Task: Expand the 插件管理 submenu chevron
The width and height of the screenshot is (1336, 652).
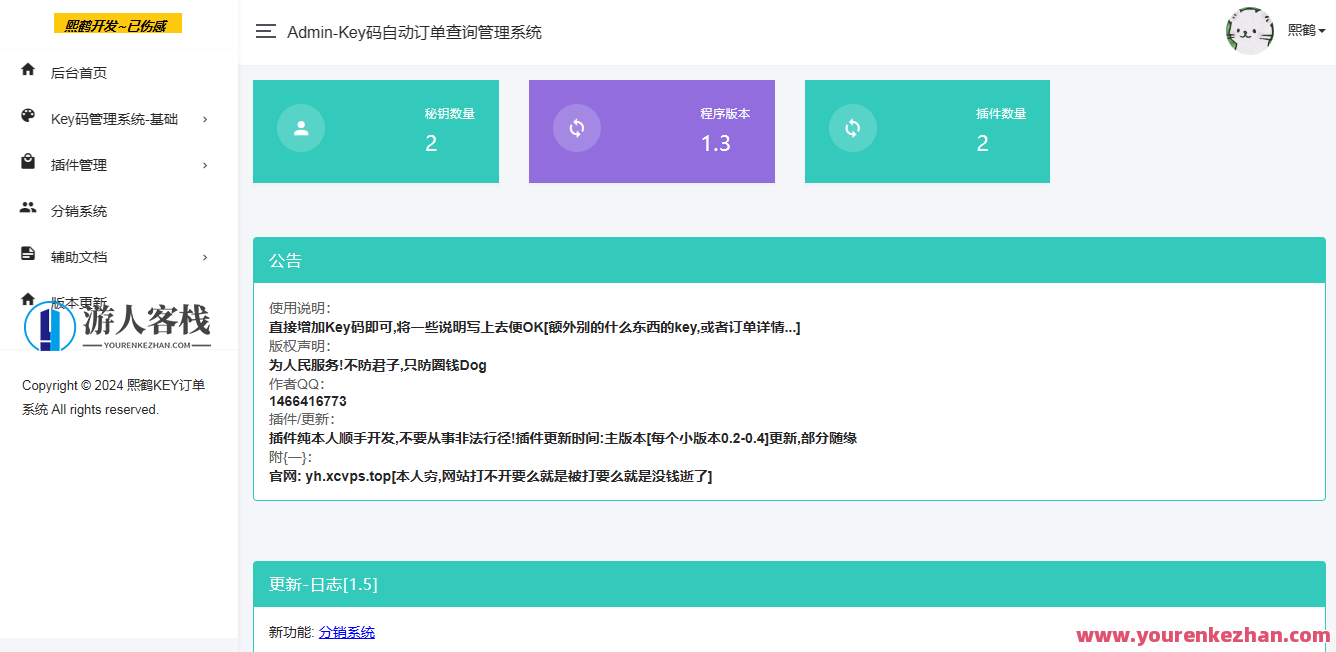Action: (x=205, y=163)
